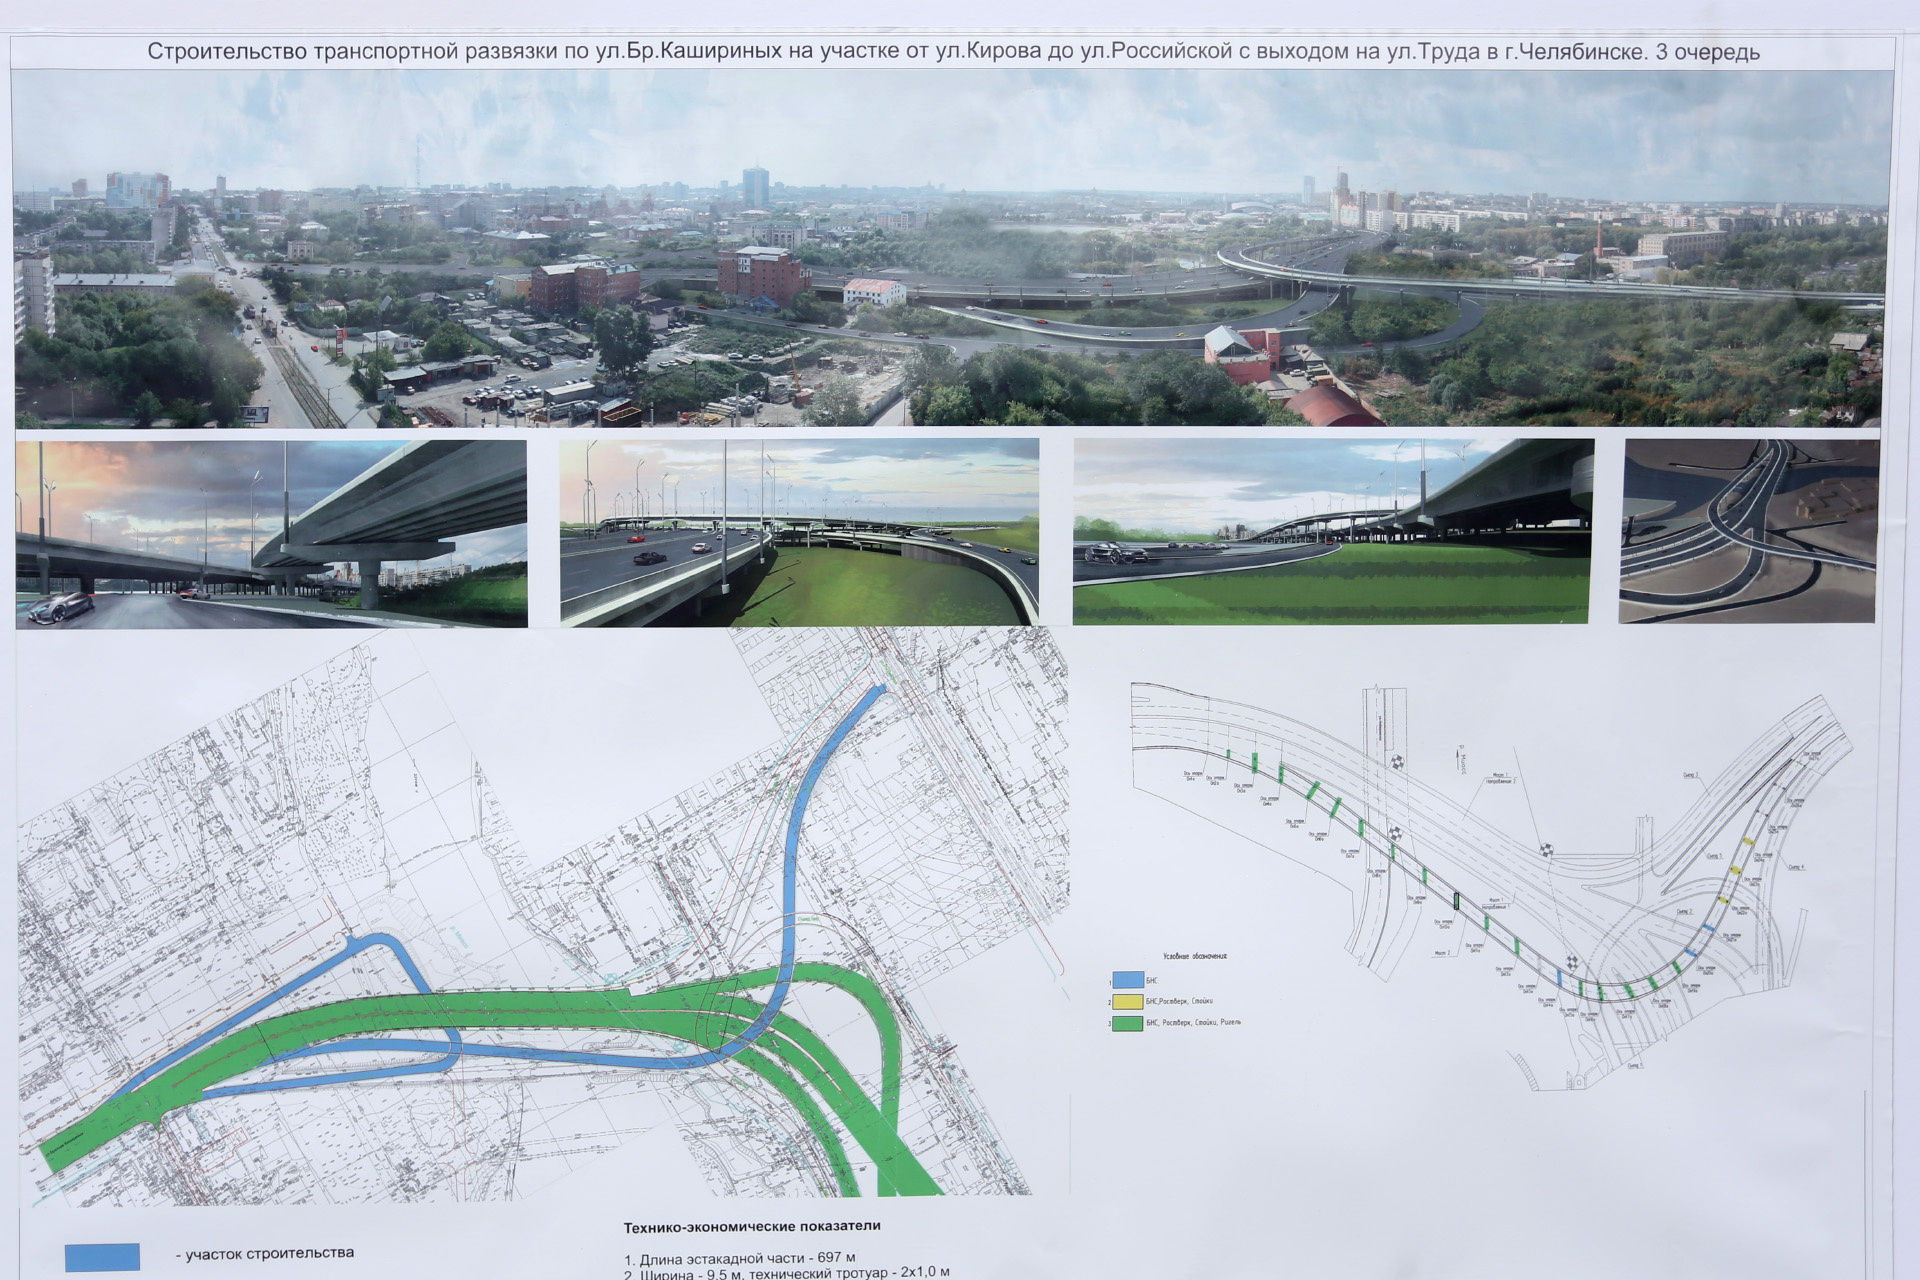Click the blue участок строительства swatch
This screenshot has width=1920, height=1280.
click(x=102, y=1257)
